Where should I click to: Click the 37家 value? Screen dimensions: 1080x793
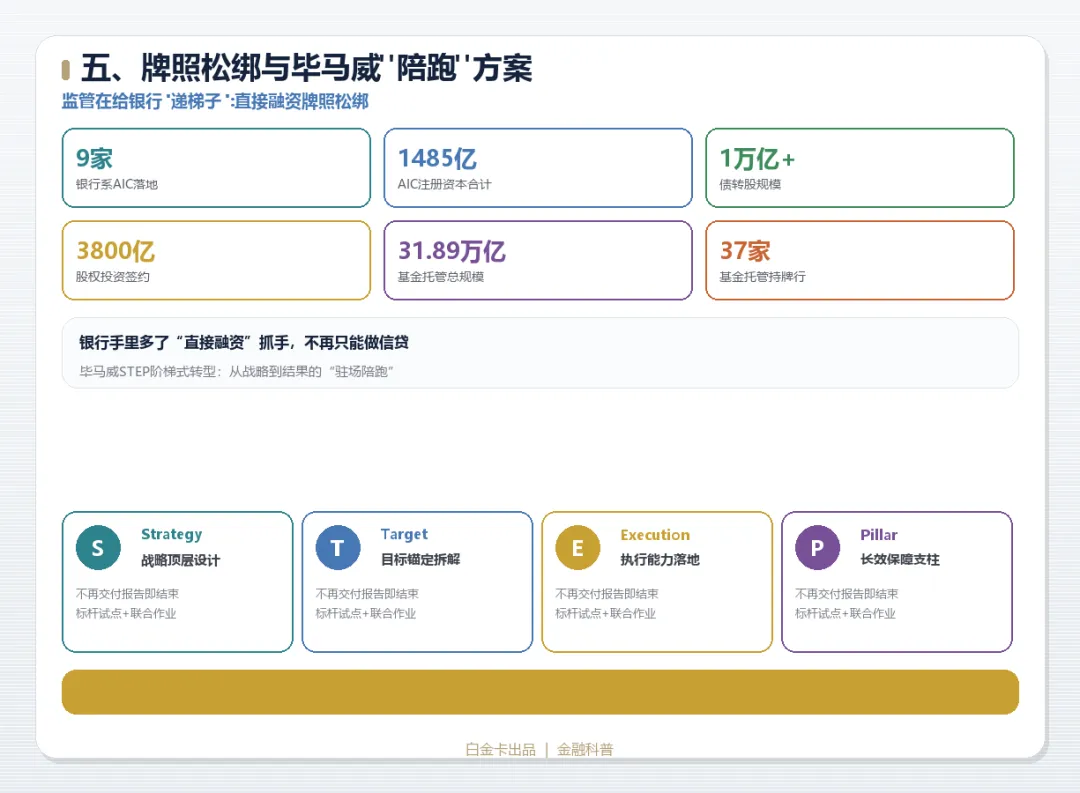[745, 251]
